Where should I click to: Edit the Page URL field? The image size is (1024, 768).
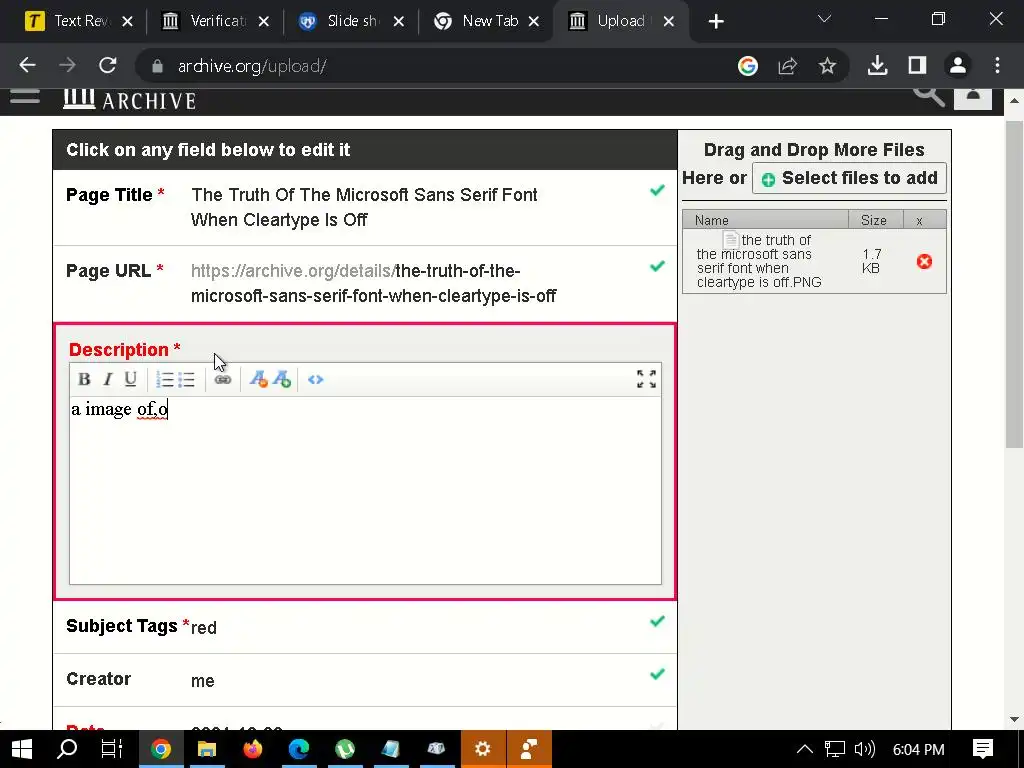(364, 283)
